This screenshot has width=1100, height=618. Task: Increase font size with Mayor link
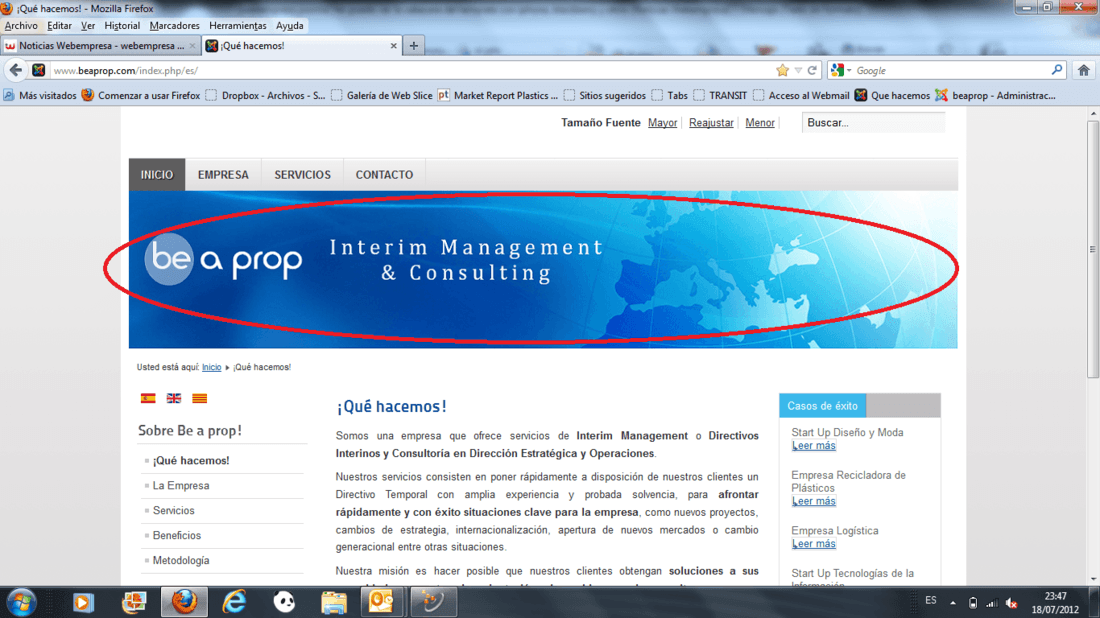pos(662,123)
